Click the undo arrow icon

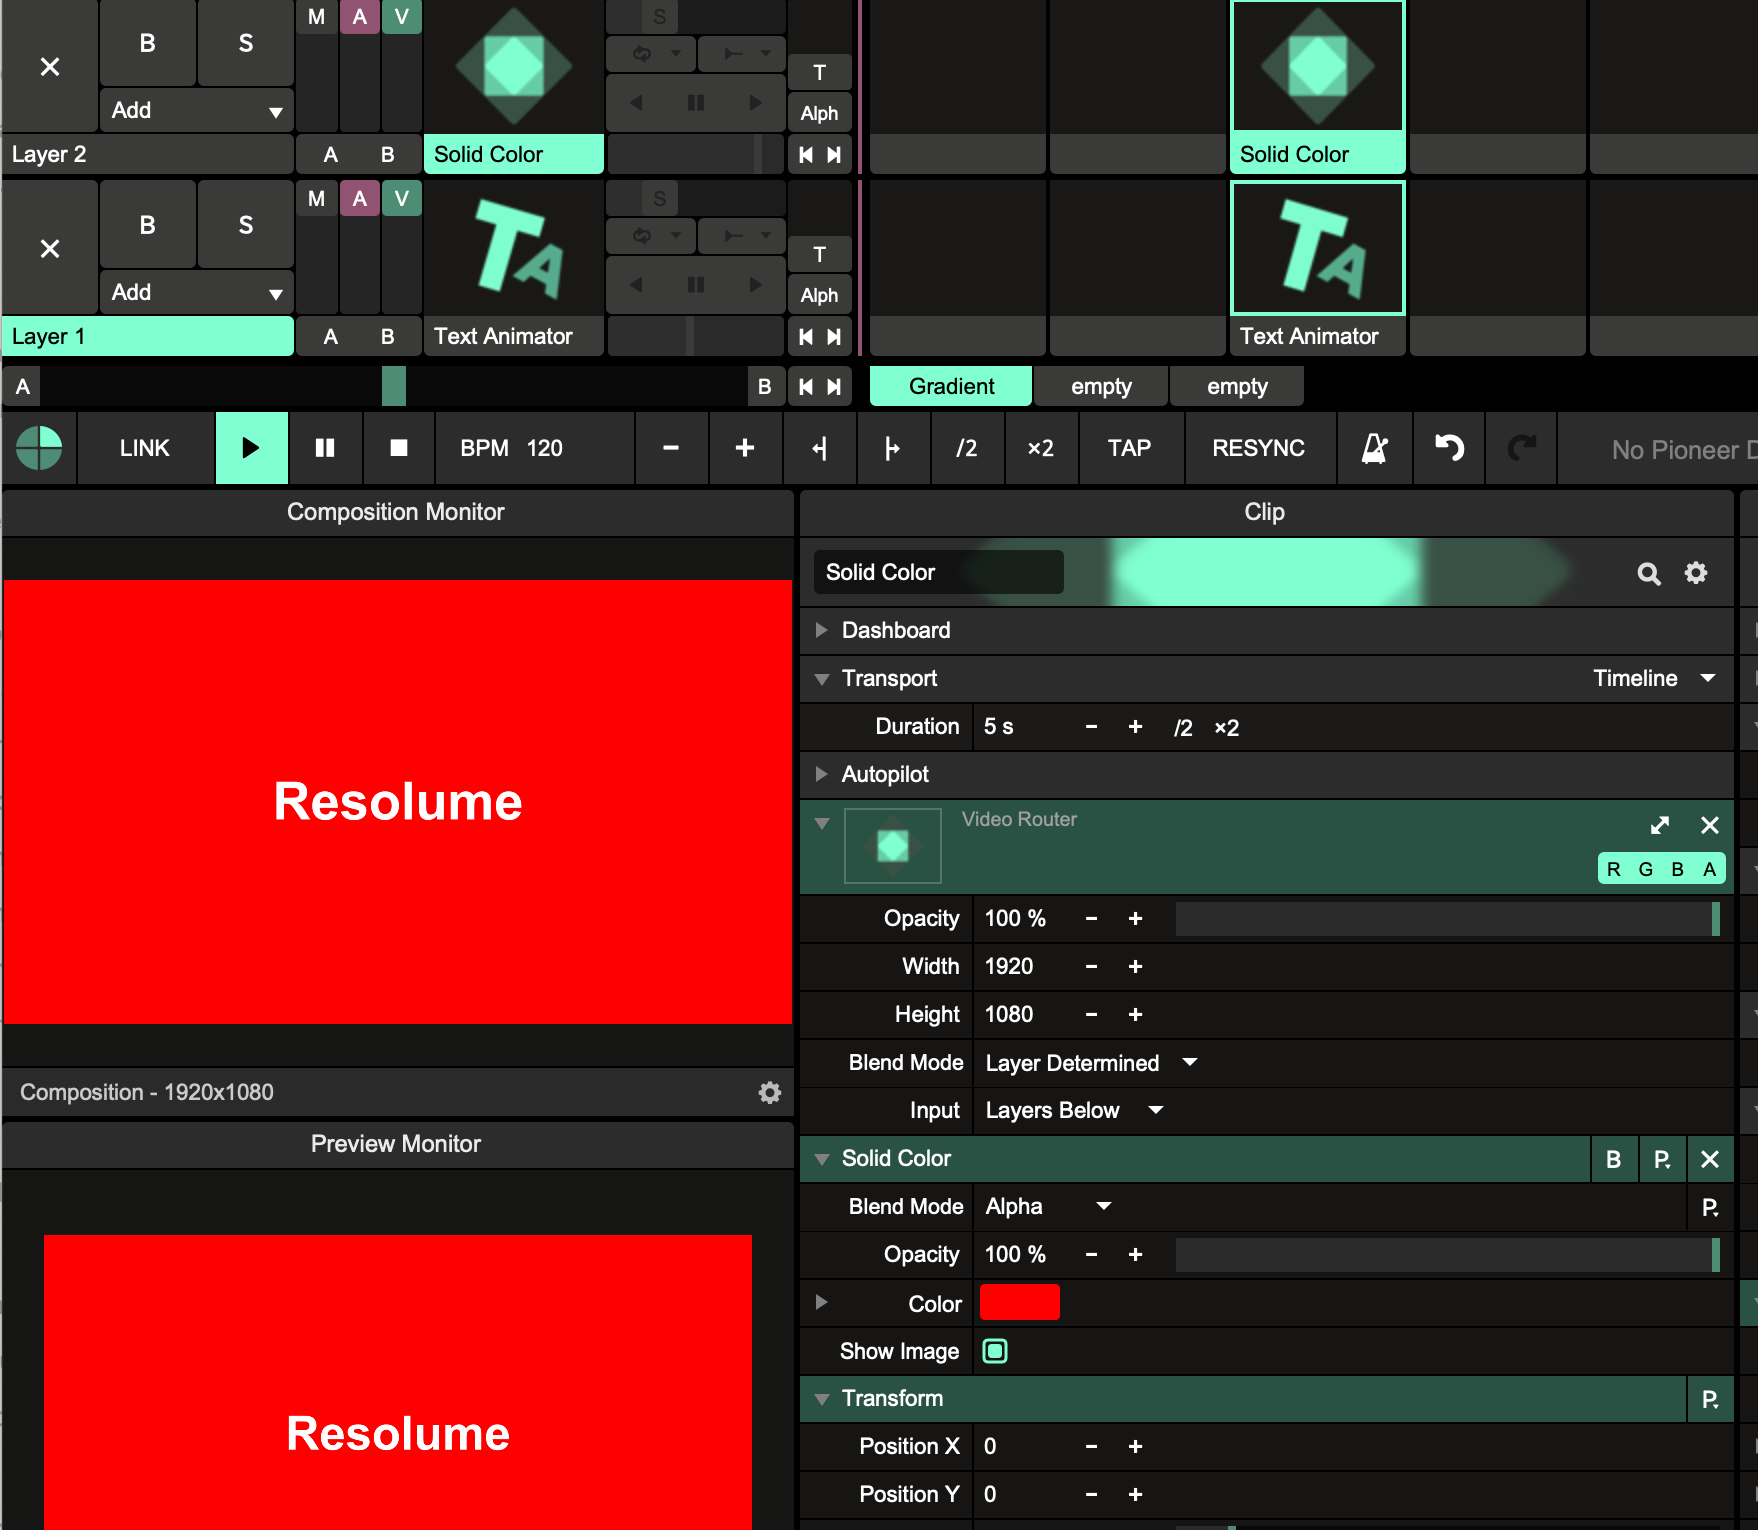(1449, 448)
